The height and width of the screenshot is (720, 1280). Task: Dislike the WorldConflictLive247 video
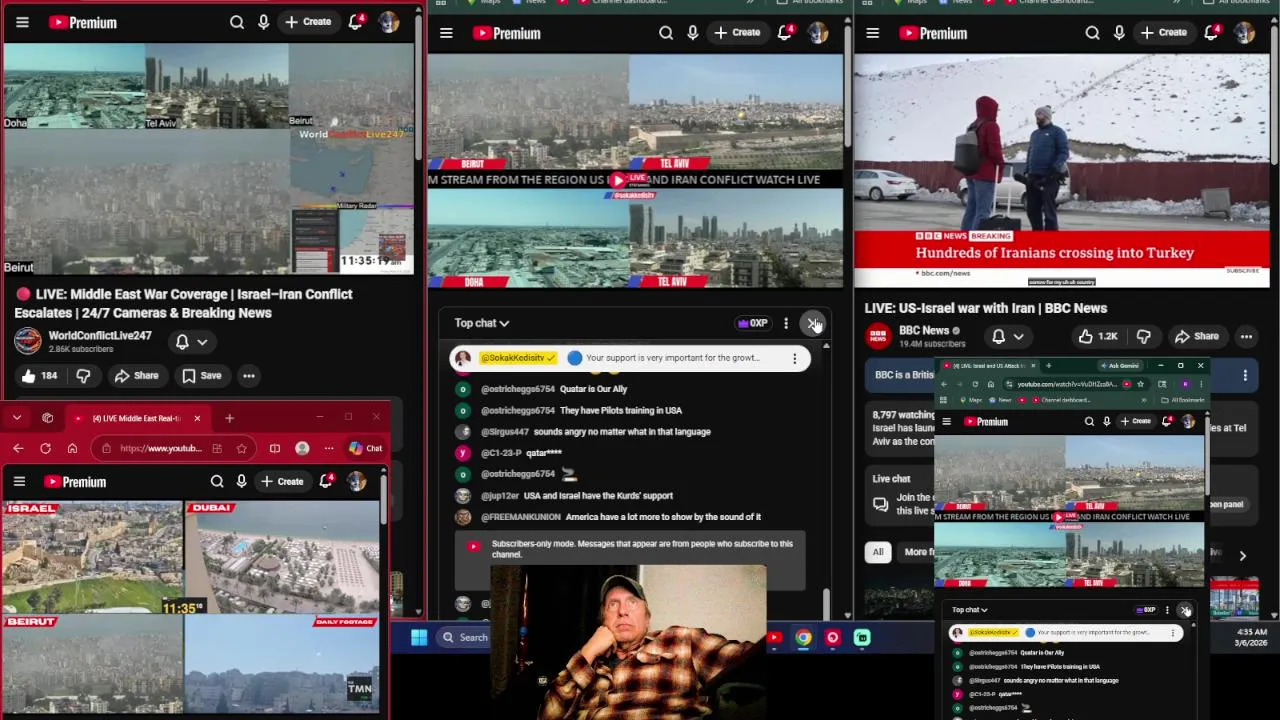coord(83,376)
